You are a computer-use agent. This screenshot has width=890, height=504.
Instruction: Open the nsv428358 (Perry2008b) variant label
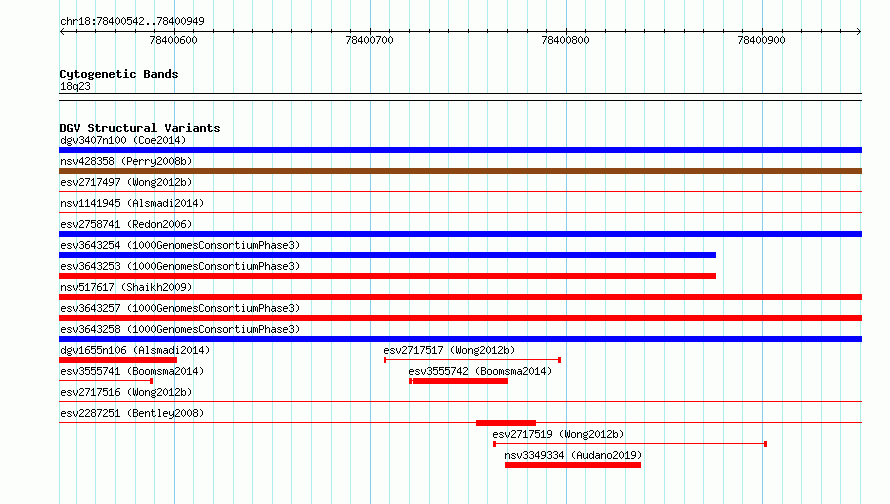pyautogui.click(x=126, y=161)
